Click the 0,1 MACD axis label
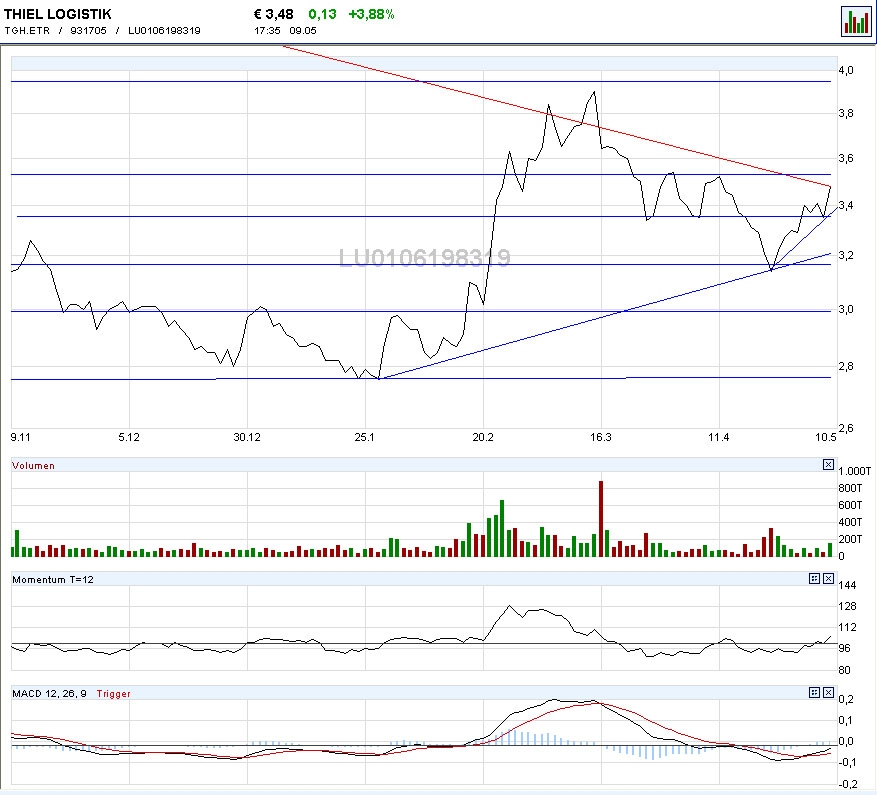Screen dimensions: 877x795 click(x=846, y=721)
